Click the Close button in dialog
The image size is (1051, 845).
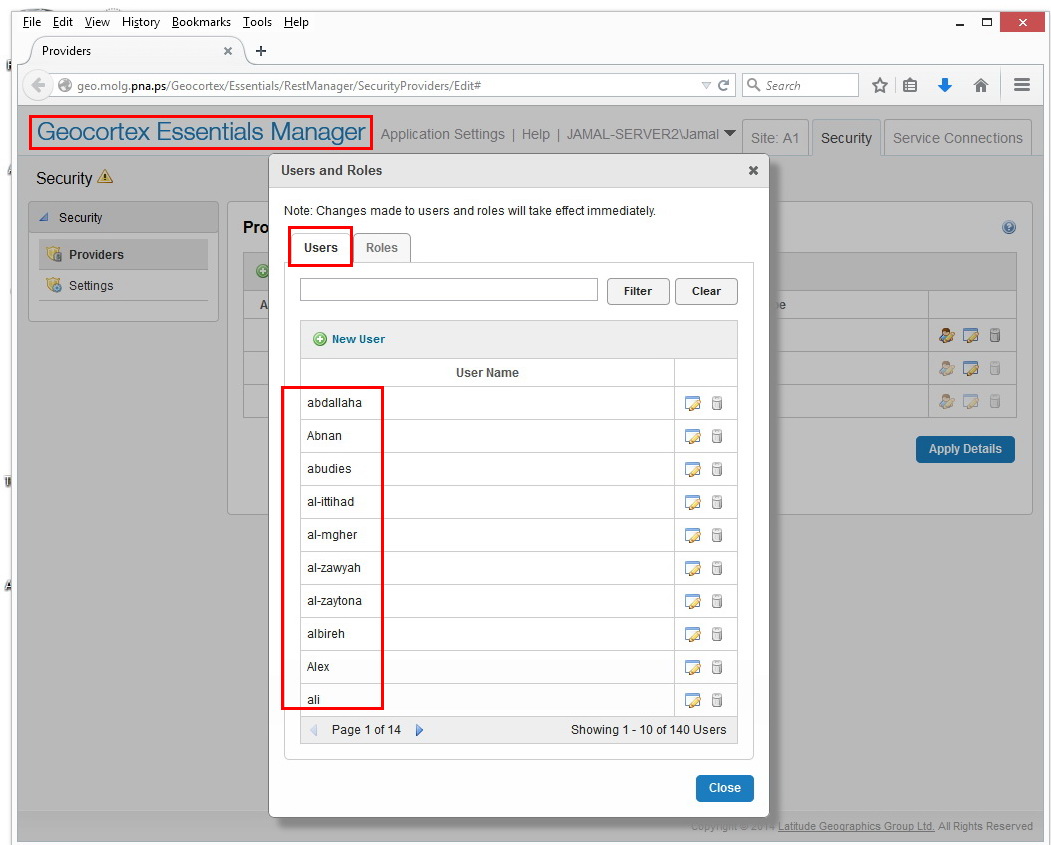pyautogui.click(x=725, y=788)
